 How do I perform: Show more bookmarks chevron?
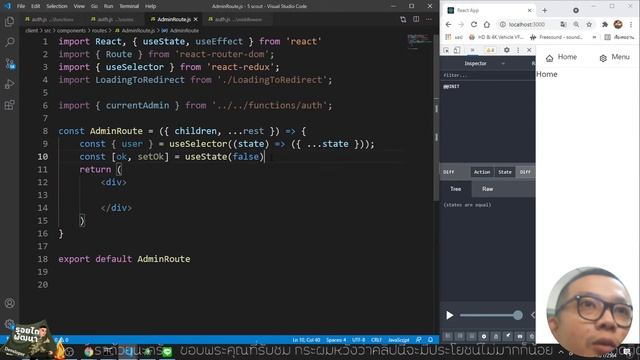(x=594, y=37)
